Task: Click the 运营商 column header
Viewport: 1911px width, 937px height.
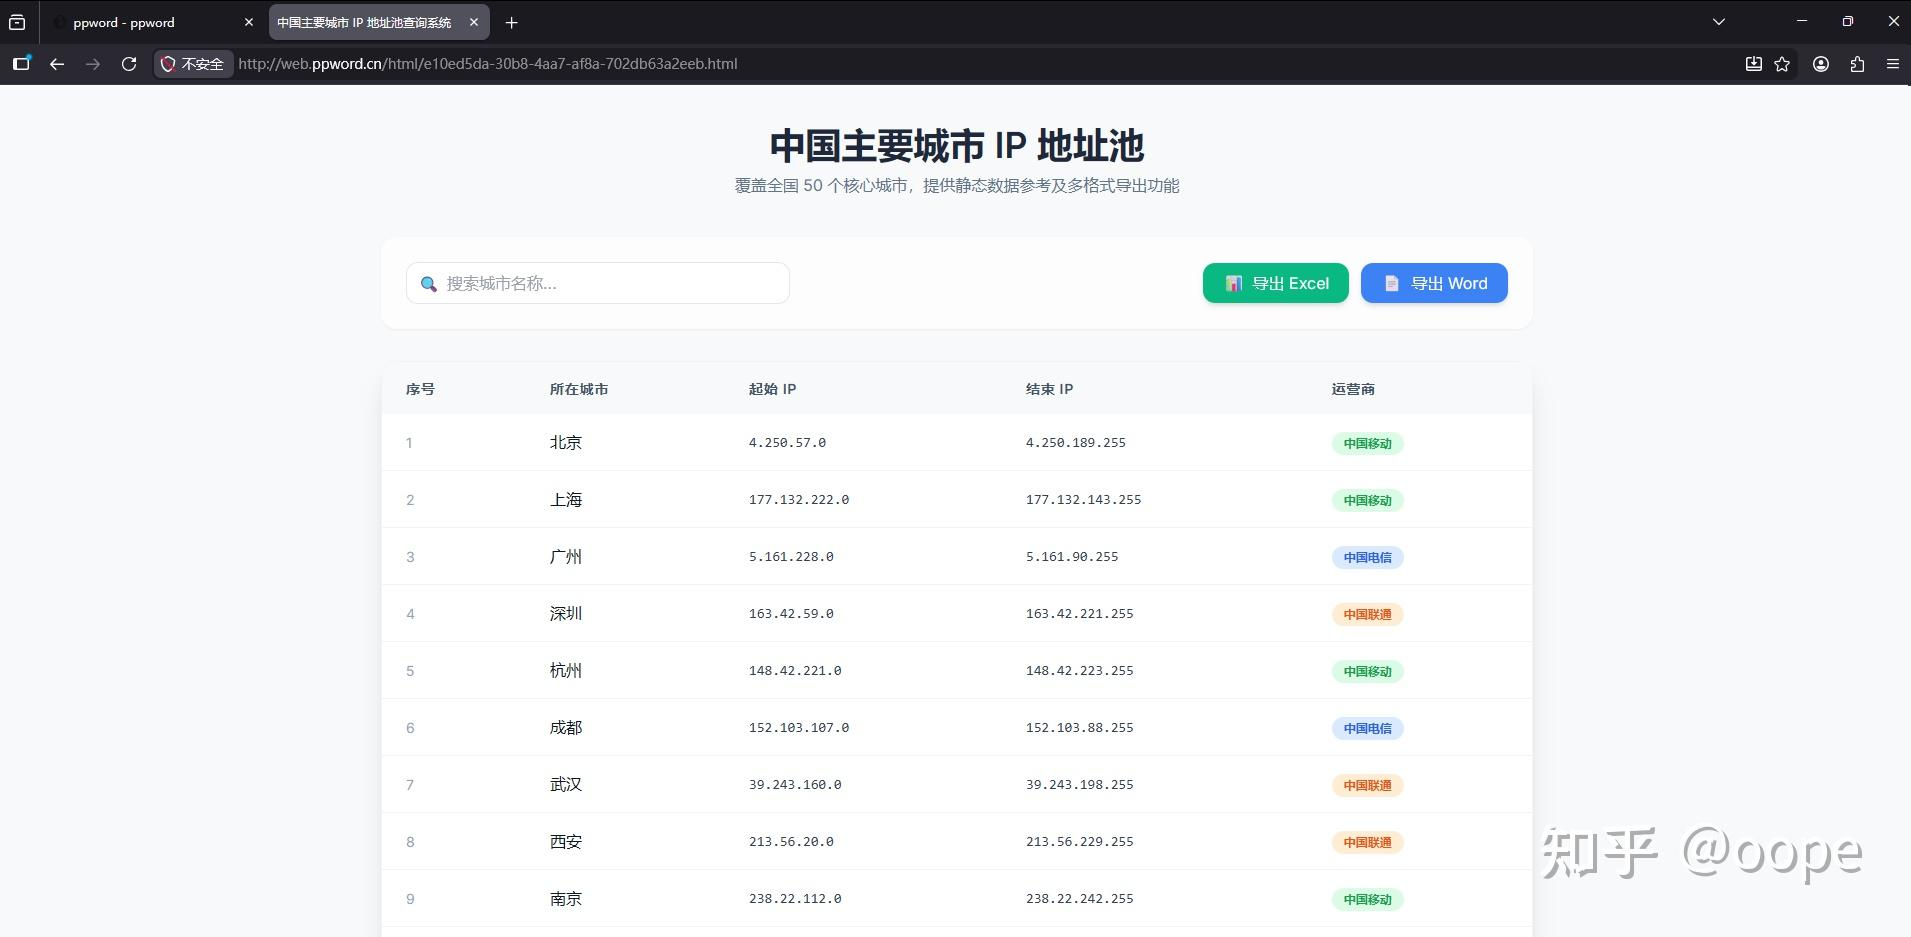Action: coord(1353,389)
